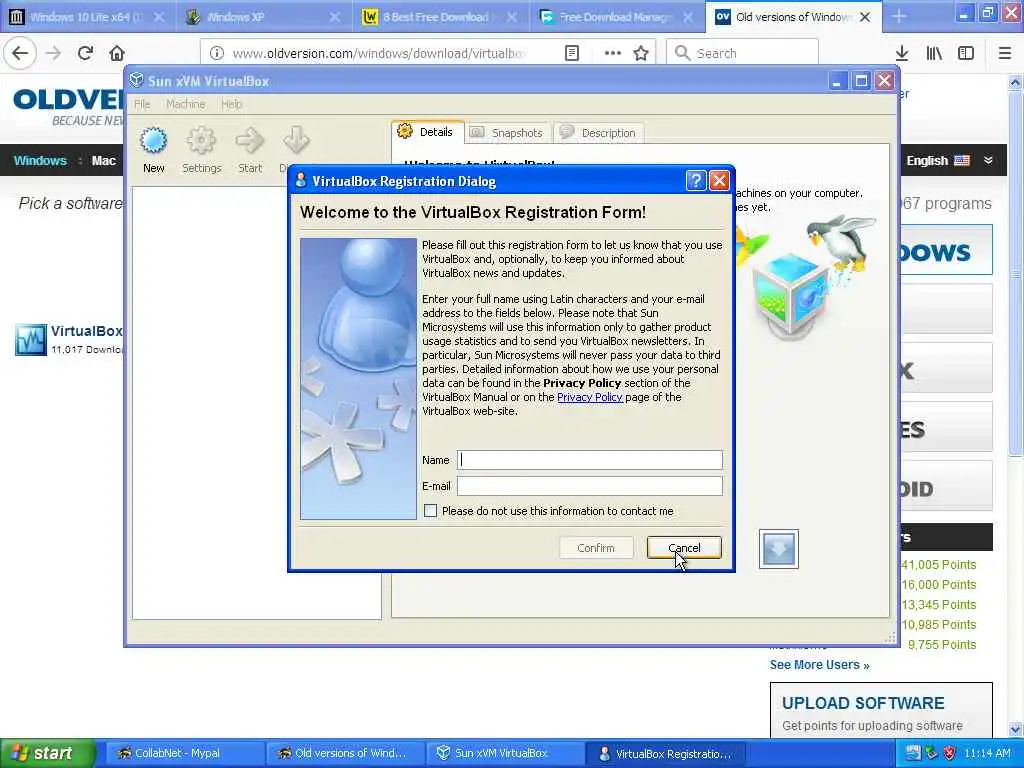Viewport: 1024px width, 768px height.
Task: Switch to the Details tab
Action: pyautogui.click(x=428, y=132)
